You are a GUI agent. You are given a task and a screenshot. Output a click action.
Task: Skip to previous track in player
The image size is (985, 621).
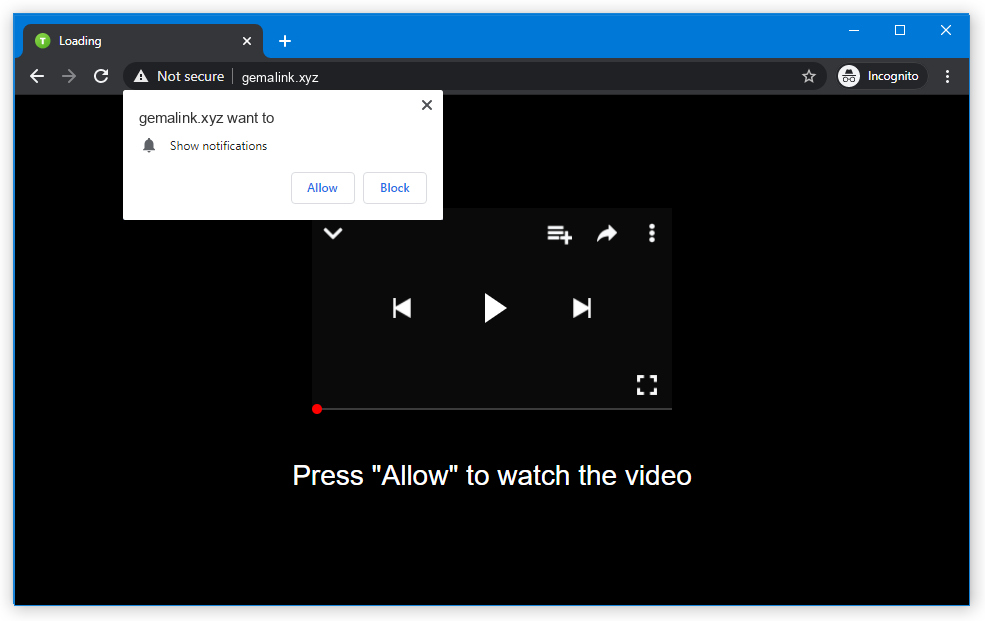point(402,308)
